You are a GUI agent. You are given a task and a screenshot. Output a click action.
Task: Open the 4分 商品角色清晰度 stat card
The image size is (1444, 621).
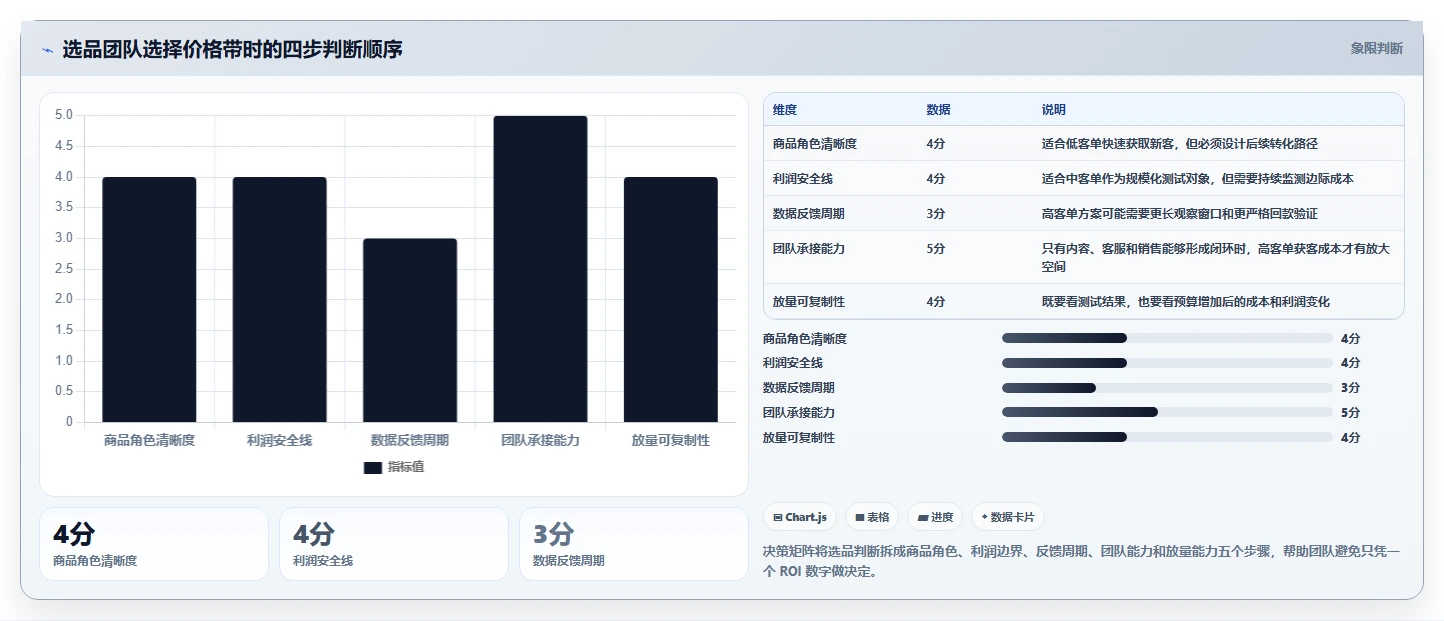pos(154,544)
